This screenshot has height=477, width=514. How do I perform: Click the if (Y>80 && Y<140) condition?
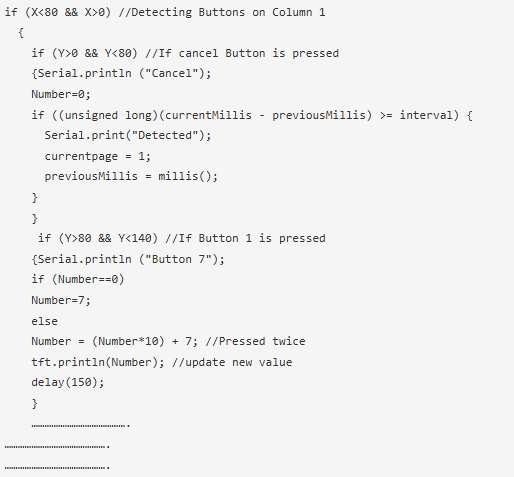click(x=98, y=238)
